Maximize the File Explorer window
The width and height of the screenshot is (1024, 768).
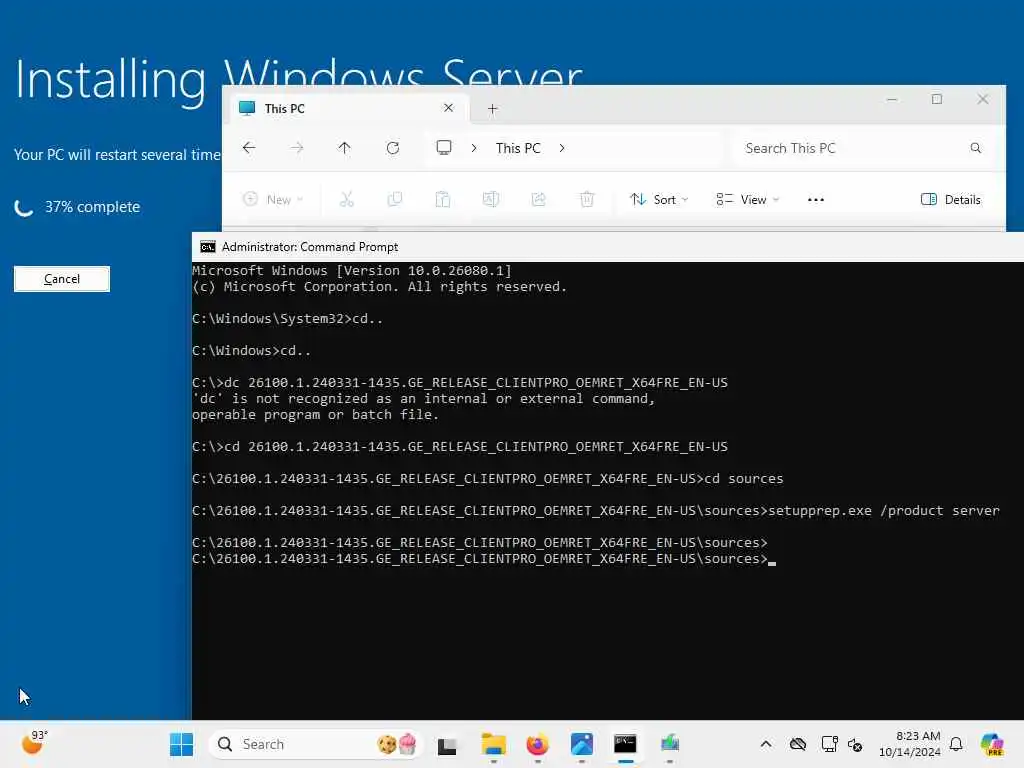tap(937, 99)
